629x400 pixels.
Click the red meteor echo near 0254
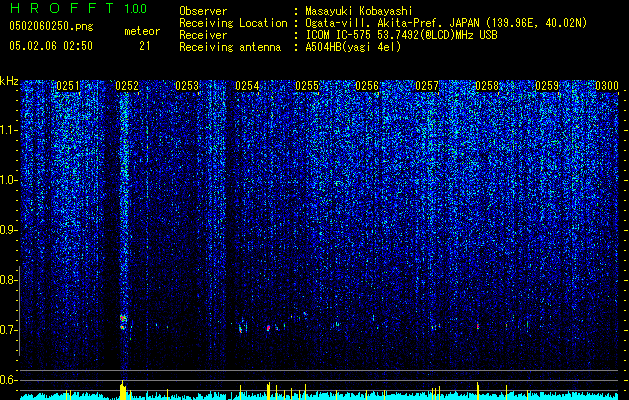[268, 328]
